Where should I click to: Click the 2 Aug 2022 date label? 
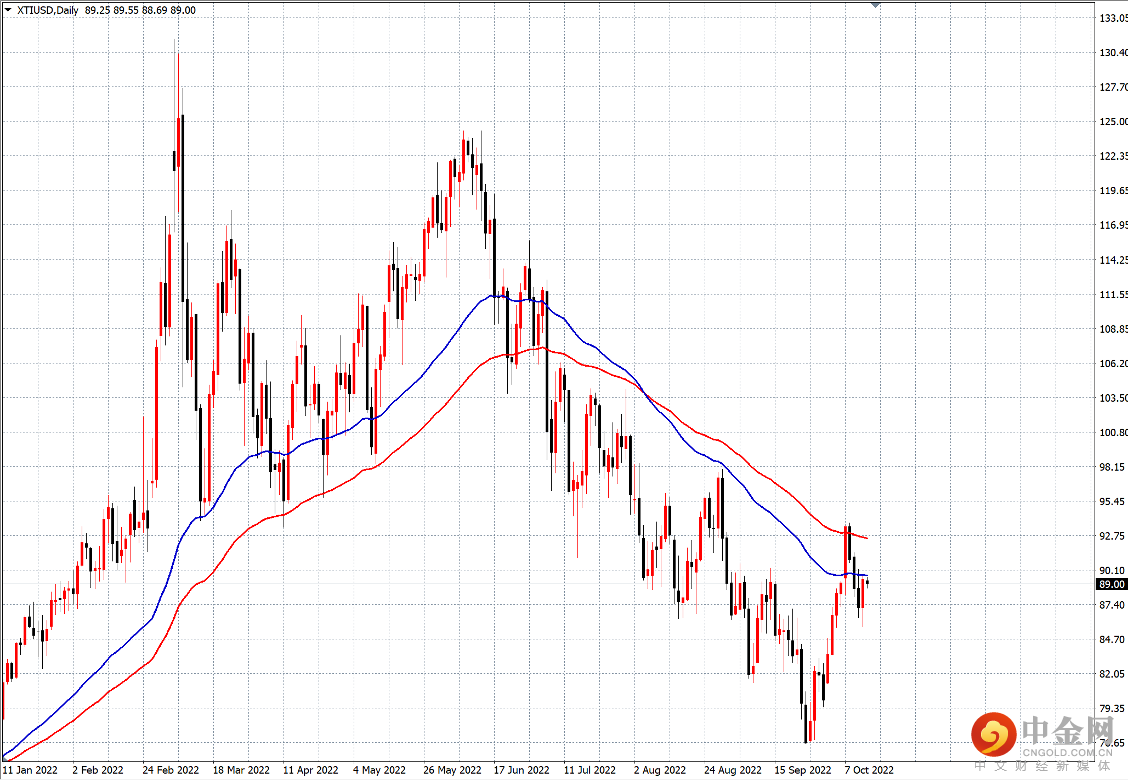(x=660, y=770)
